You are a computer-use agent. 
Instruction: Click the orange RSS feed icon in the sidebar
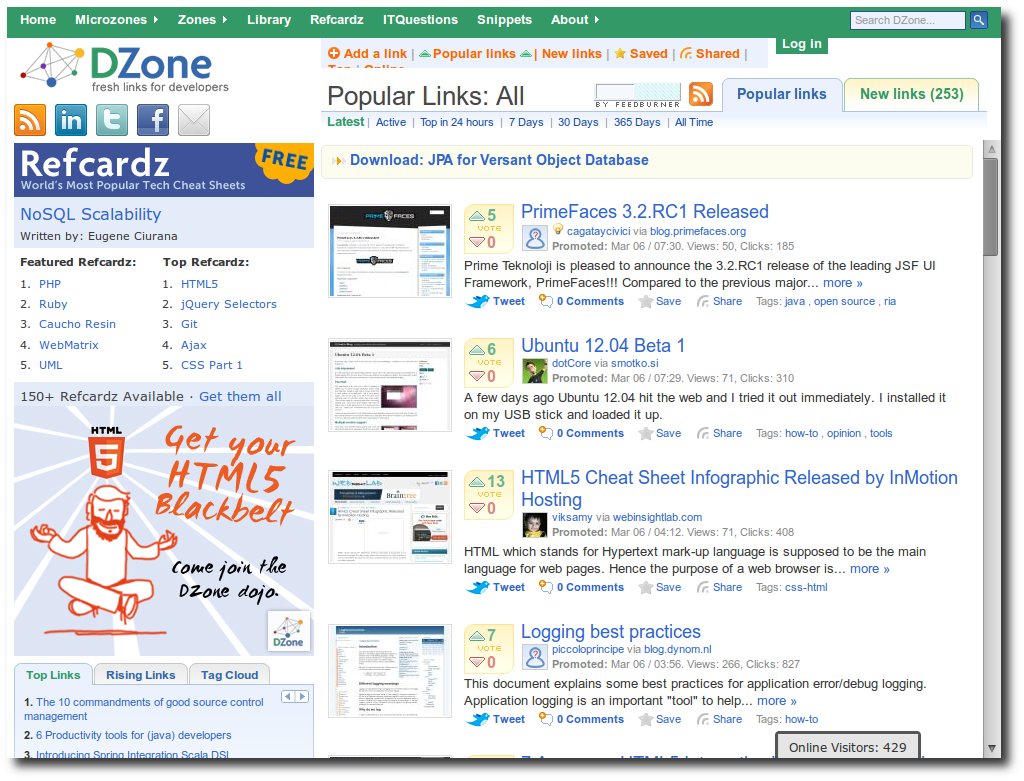click(30, 120)
